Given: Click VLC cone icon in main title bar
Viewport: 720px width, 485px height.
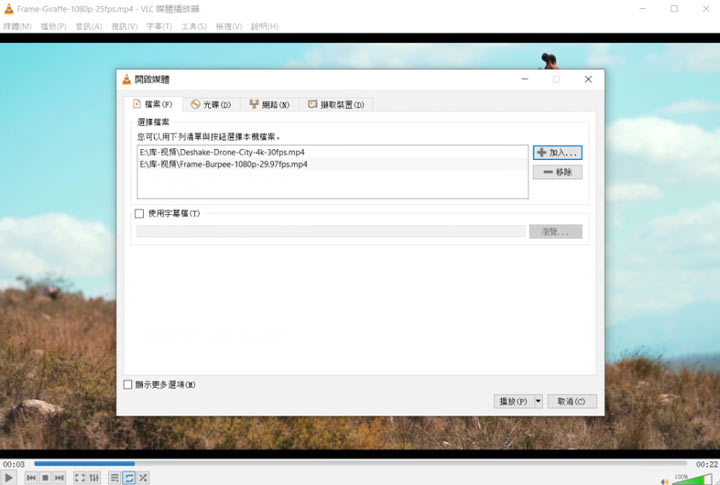Looking at the screenshot, I should pos(9,8).
